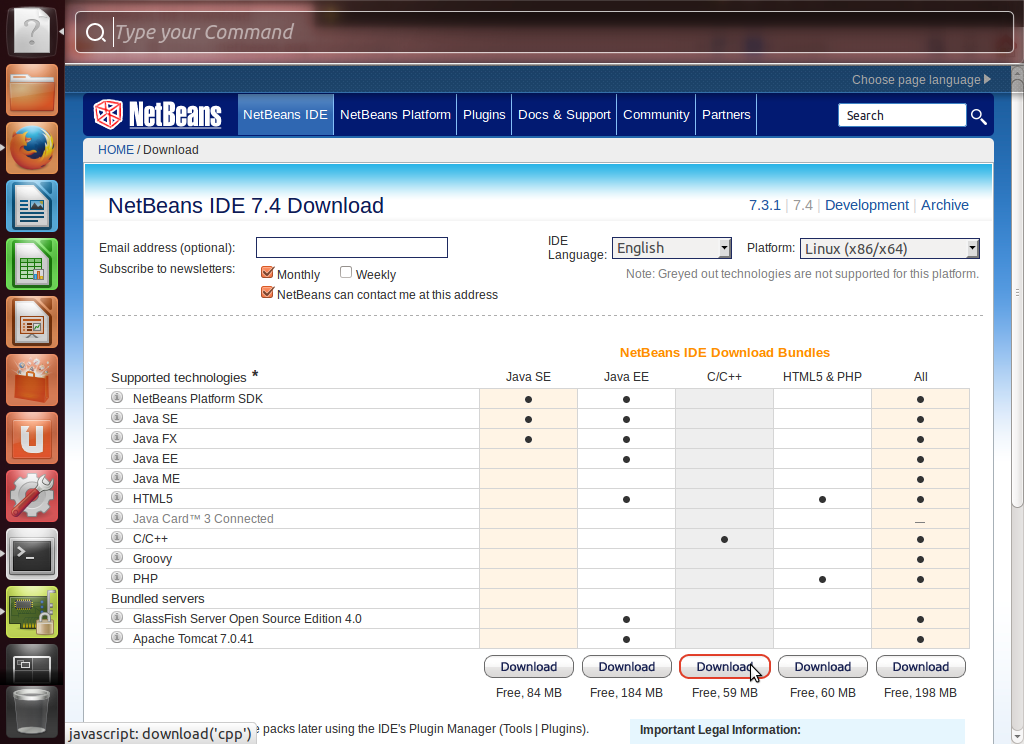1024x744 pixels.
Task: Open LibreOffice Impress from the launcher
Action: (32, 323)
